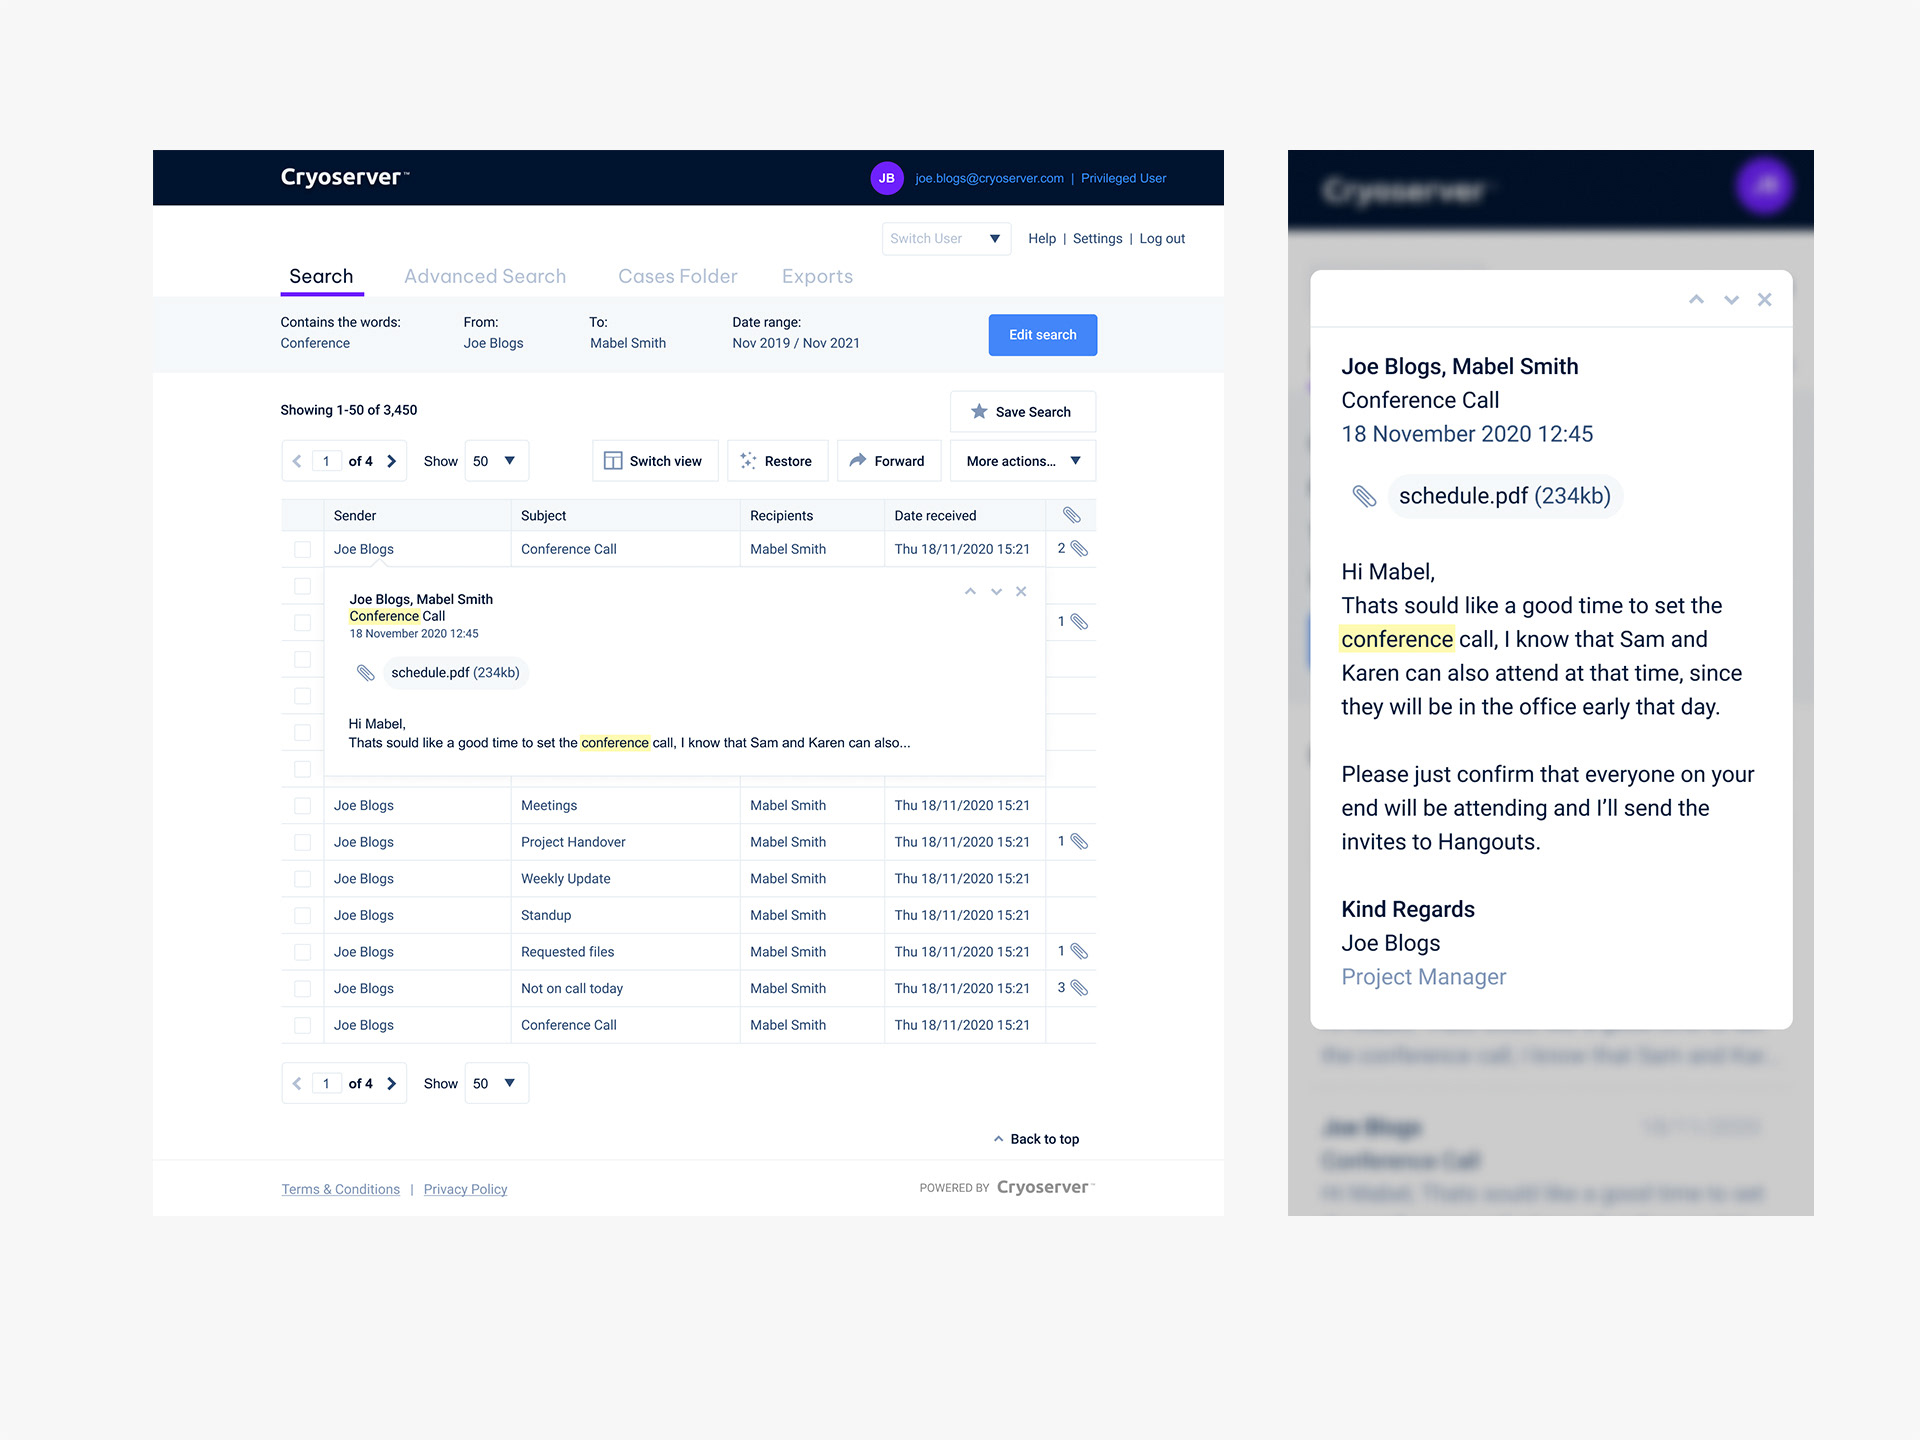Tick checkbox for Standup row
The width and height of the screenshot is (1920, 1440).
point(302,915)
